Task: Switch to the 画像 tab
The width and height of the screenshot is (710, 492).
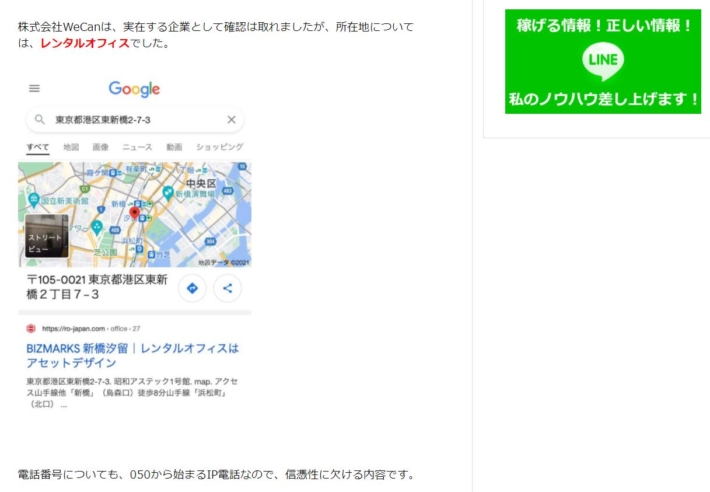Action: coord(101,147)
